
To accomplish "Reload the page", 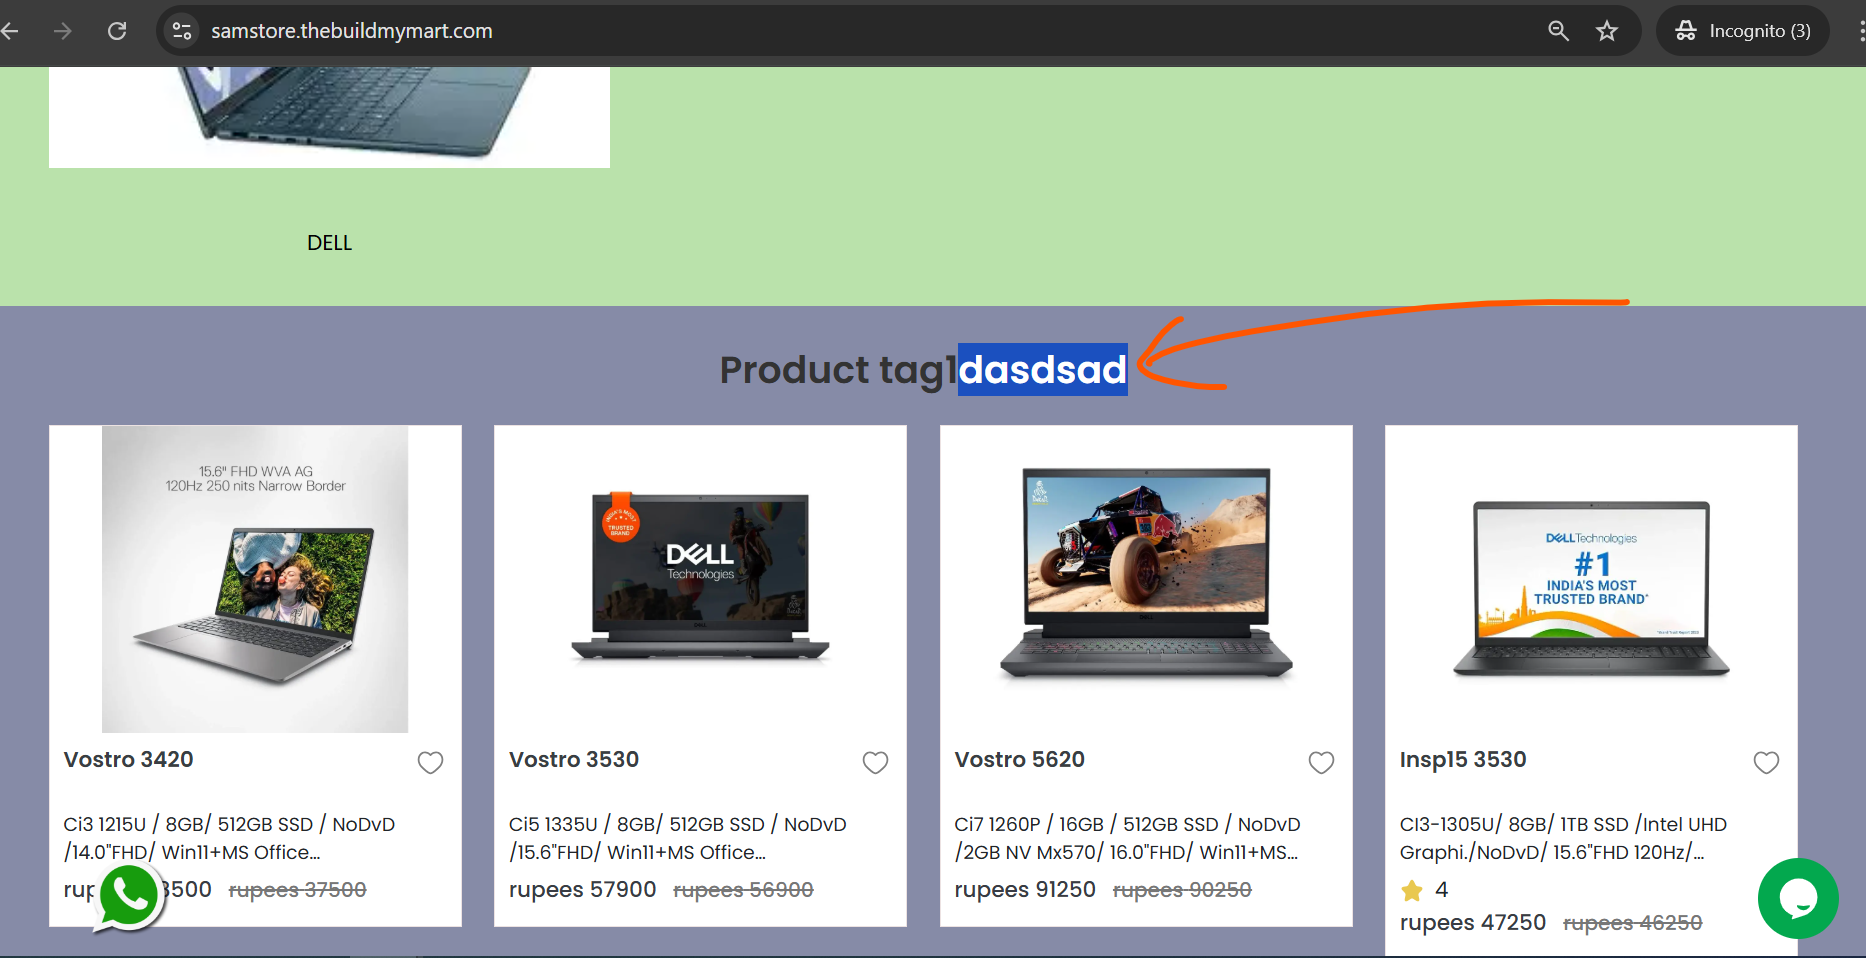I will [117, 31].
